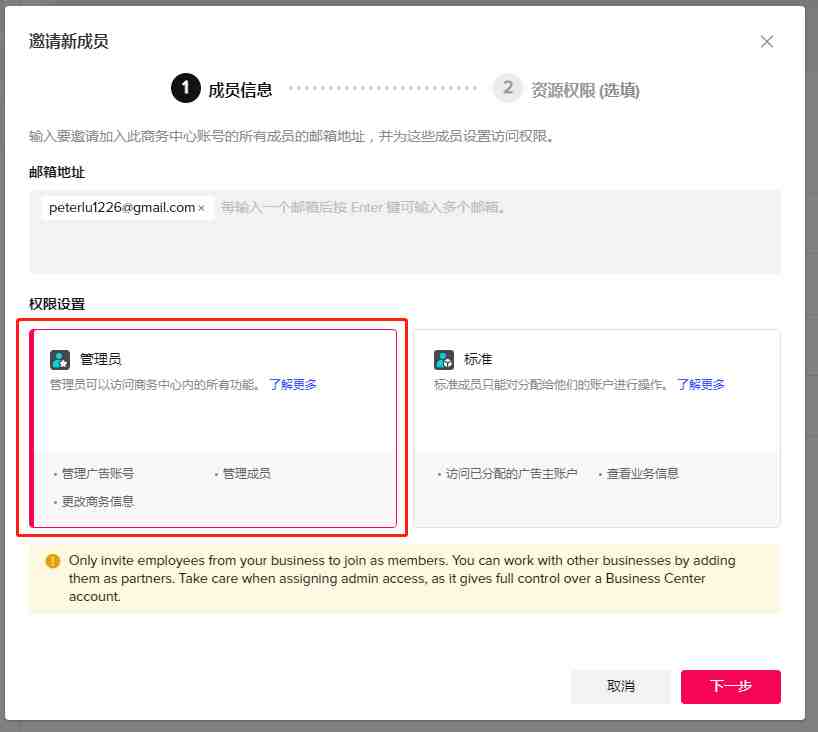This screenshot has width=818, height=732.
Task: Open 了解更多 link for 标准 role
Action: (700, 384)
